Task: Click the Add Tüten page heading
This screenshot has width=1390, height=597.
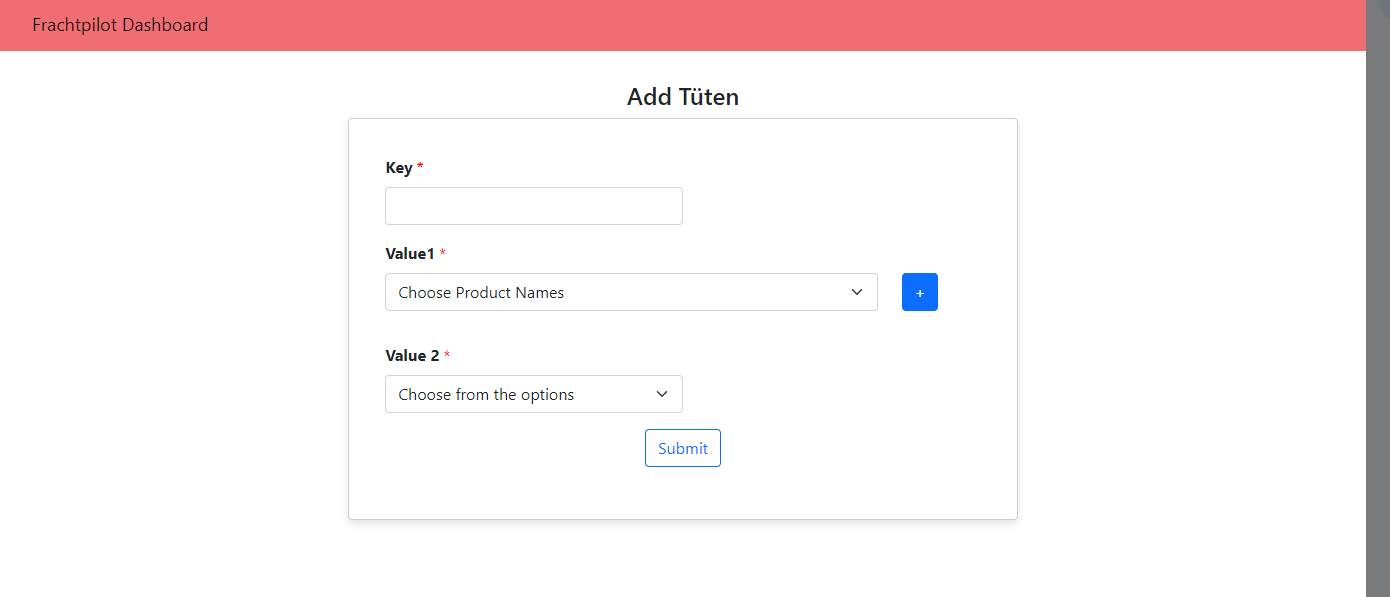Action: pos(683,97)
